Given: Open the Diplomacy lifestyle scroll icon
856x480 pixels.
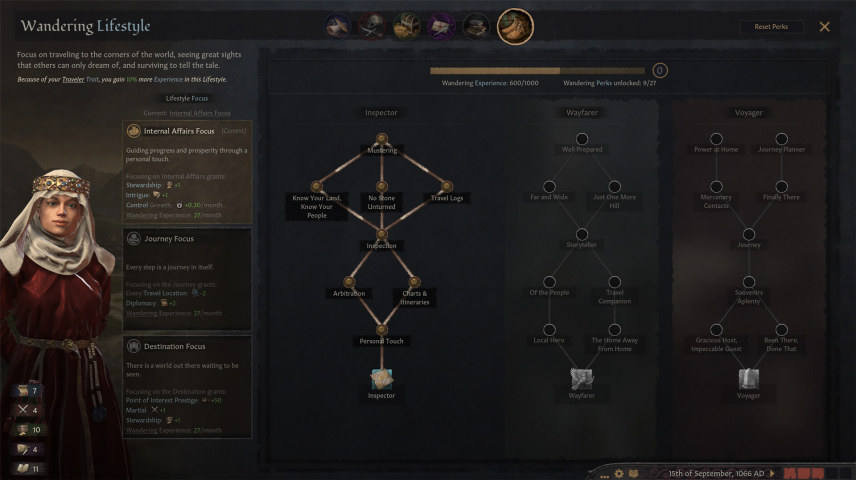Looking at the screenshot, I should point(336,26).
